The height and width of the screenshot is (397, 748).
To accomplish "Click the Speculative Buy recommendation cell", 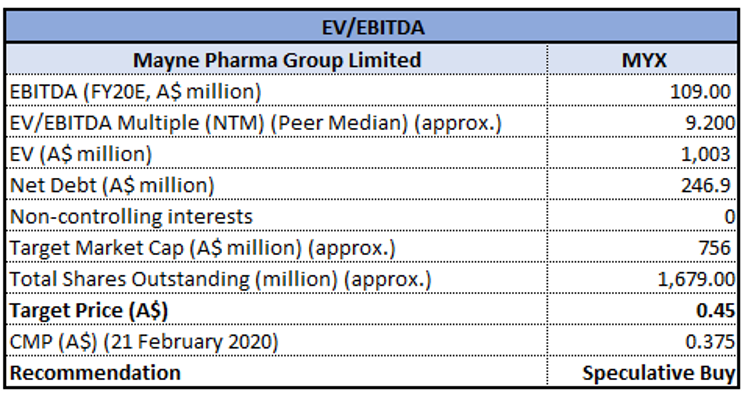I will [x=643, y=371].
